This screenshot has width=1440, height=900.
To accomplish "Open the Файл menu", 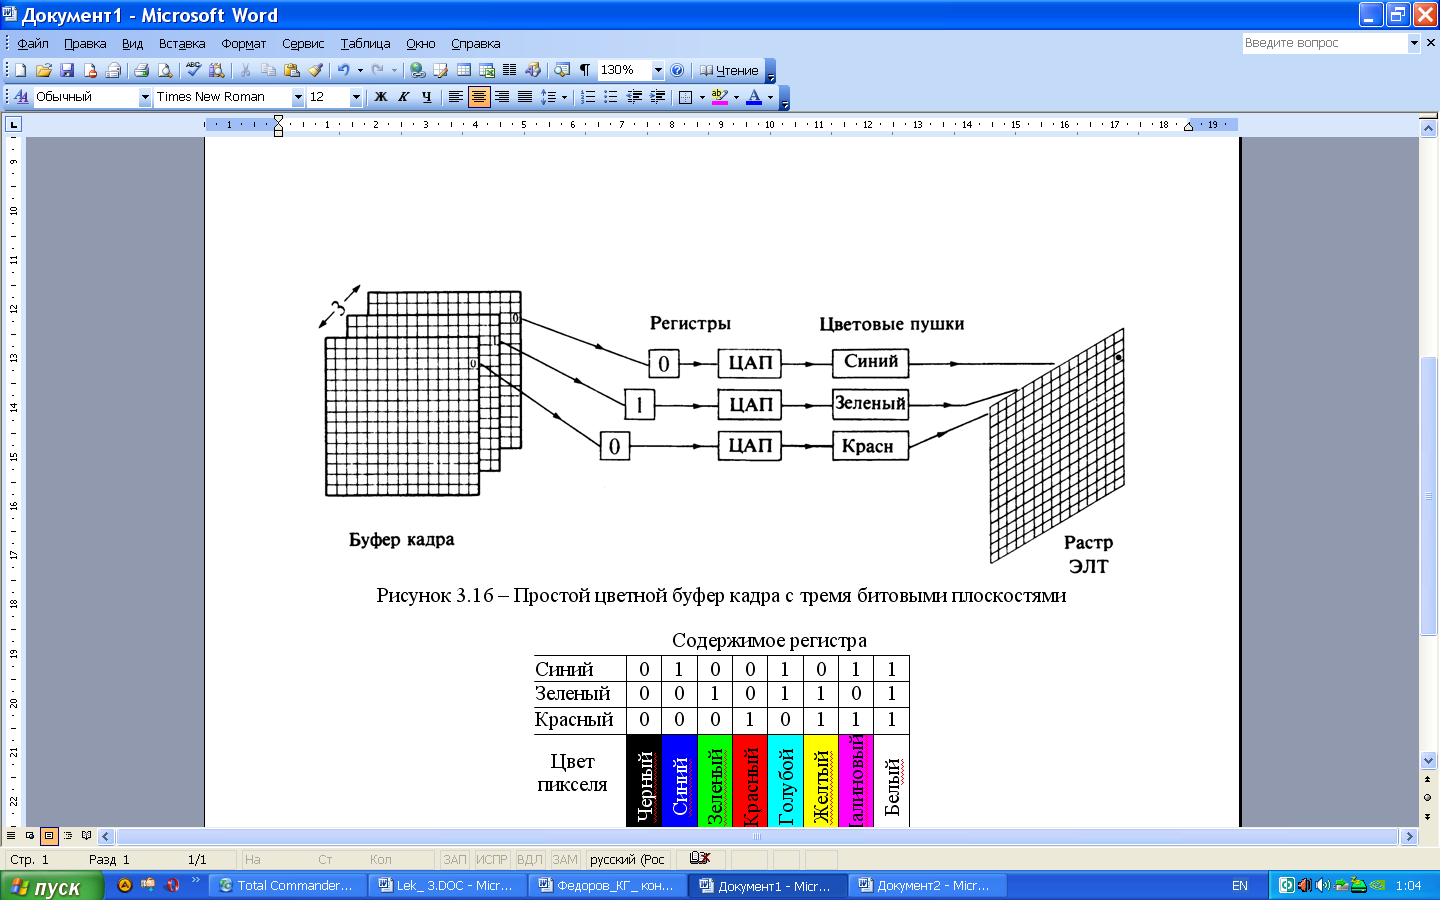I will (x=33, y=43).
